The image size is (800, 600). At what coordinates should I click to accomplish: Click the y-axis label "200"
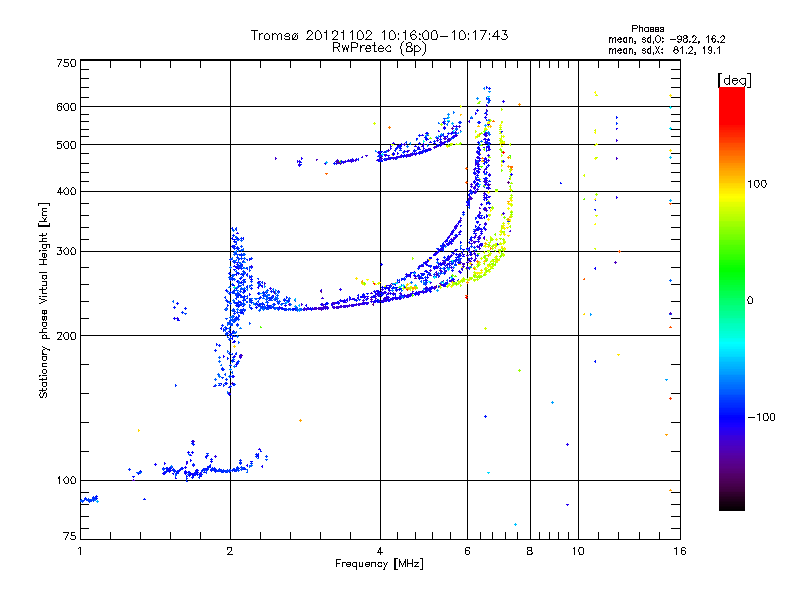[x=66, y=336]
